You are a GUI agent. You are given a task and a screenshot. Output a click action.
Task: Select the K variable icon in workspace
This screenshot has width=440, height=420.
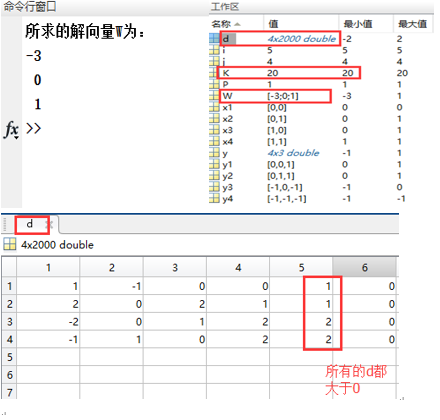pos(213,73)
